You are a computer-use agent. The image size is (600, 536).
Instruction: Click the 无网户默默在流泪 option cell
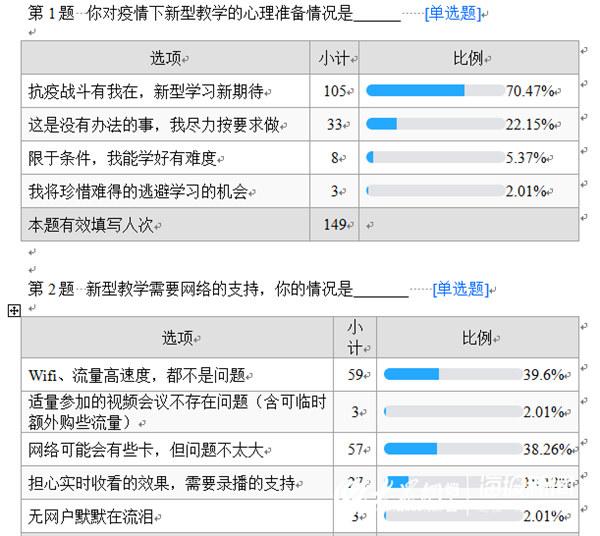(x=178, y=516)
